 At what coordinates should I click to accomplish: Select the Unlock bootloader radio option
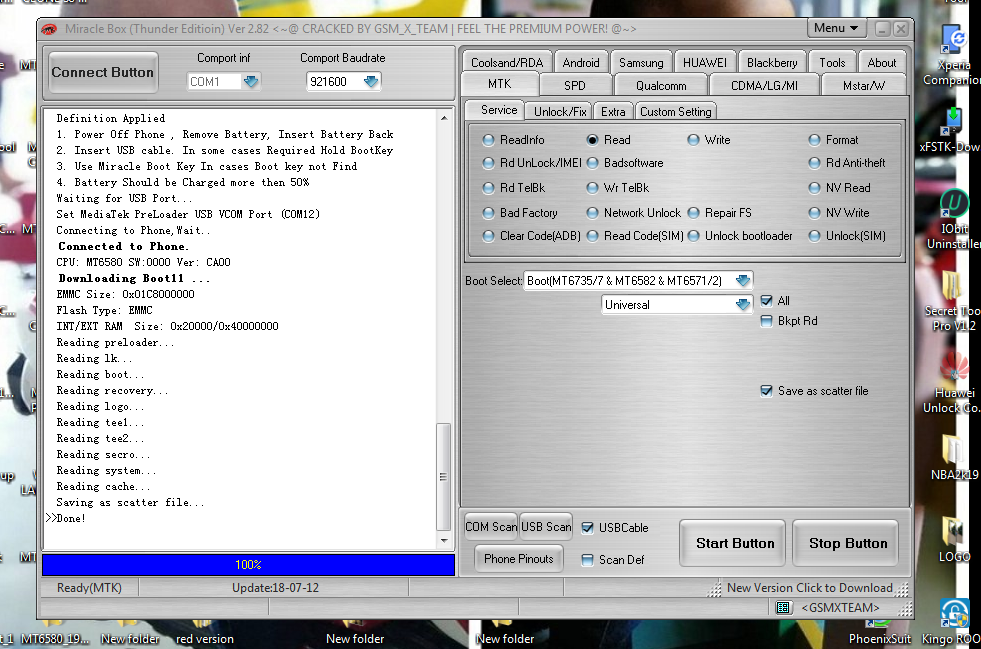coord(693,236)
